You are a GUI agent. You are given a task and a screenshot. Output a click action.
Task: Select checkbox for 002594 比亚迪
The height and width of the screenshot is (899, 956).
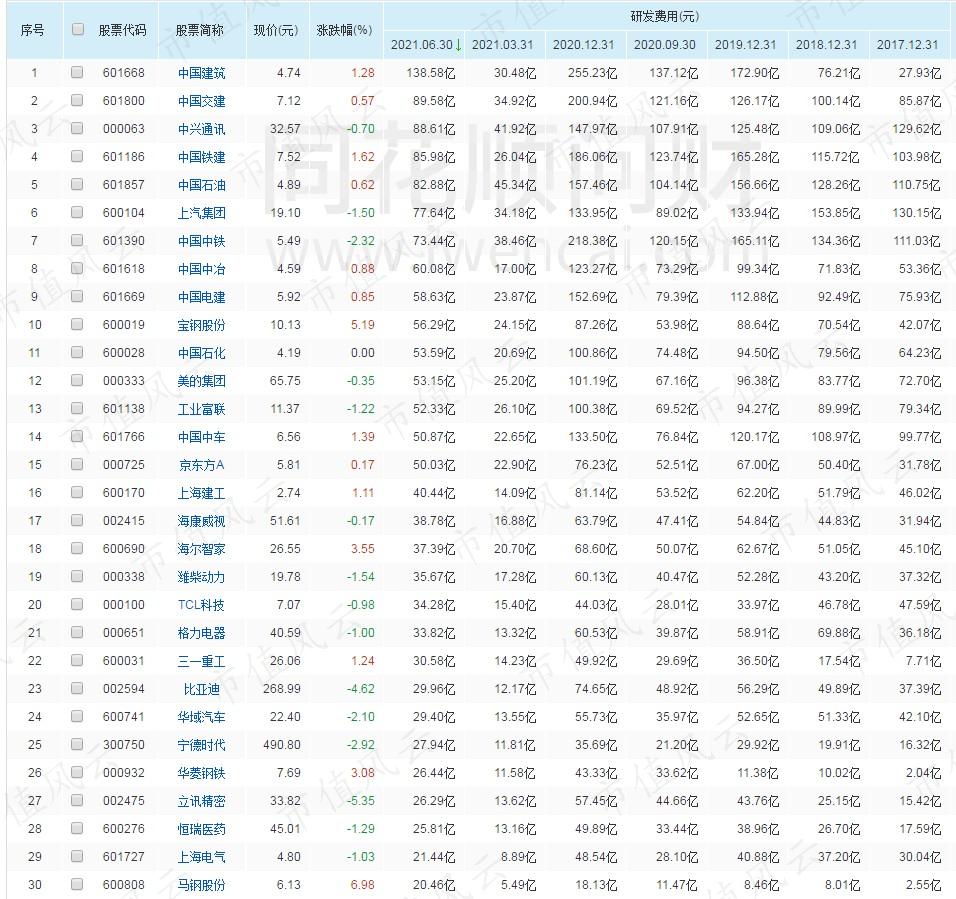click(77, 688)
